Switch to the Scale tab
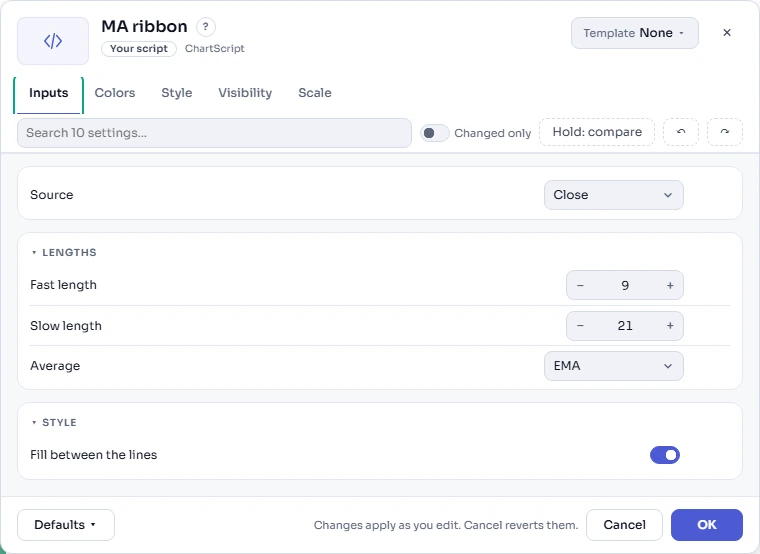 point(315,93)
